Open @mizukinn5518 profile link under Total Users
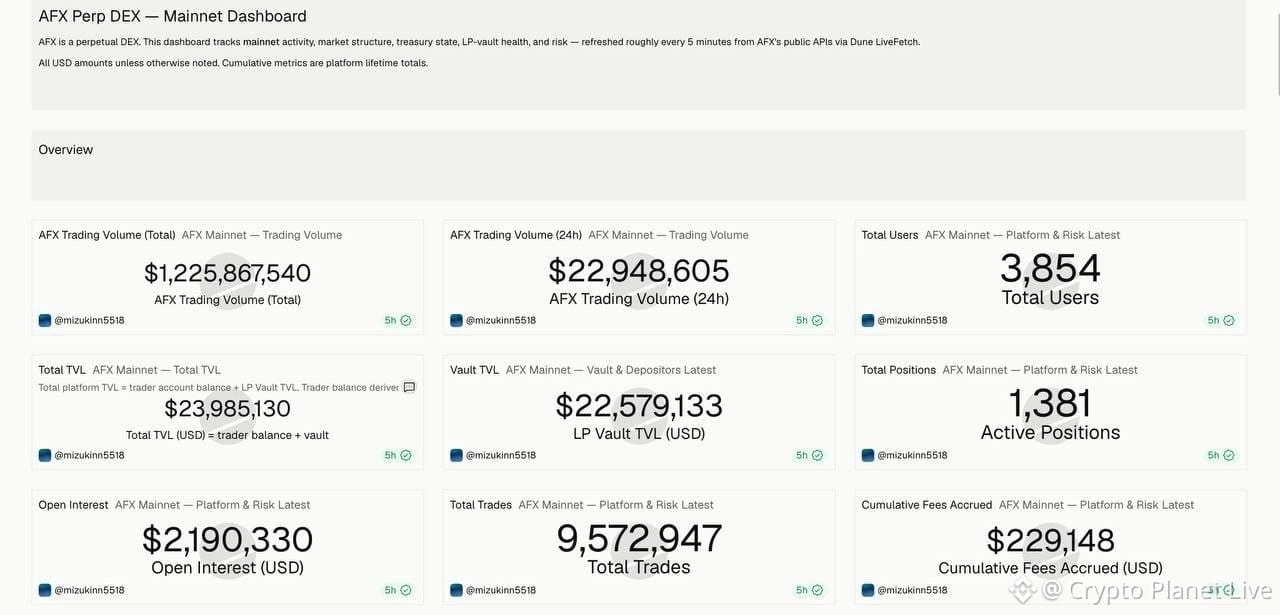The height and width of the screenshot is (615, 1280). click(913, 321)
